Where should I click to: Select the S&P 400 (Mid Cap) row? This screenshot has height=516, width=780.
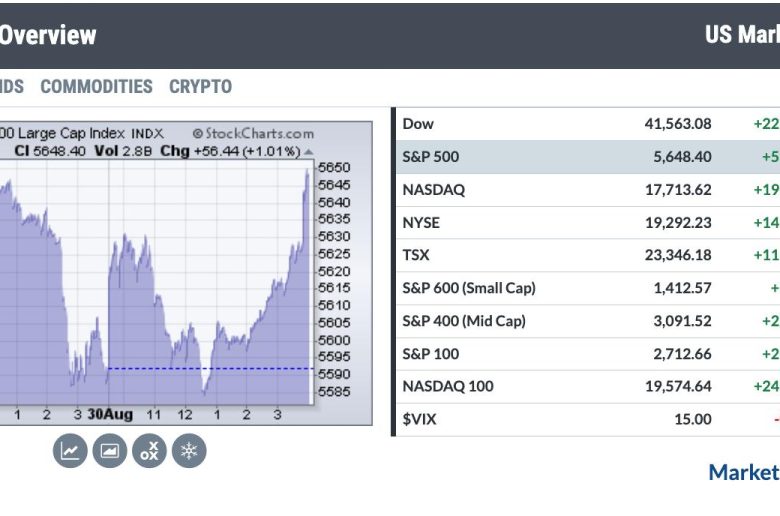588,321
